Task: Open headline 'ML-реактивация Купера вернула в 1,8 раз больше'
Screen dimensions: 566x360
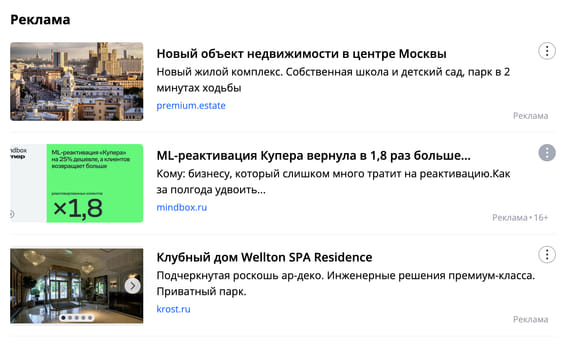Action: coord(313,156)
